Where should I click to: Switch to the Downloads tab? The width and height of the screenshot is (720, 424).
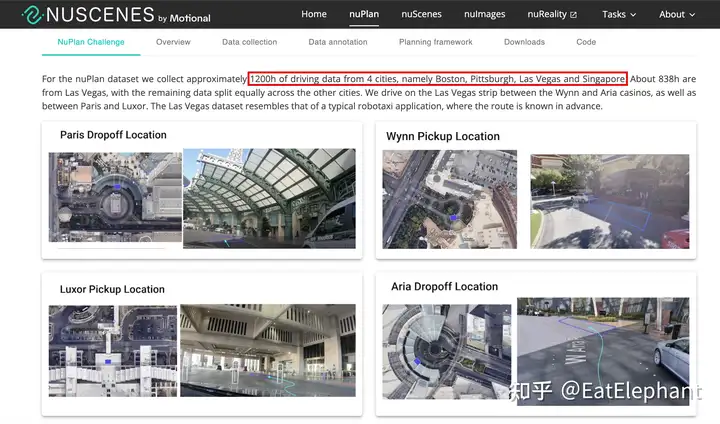click(524, 42)
